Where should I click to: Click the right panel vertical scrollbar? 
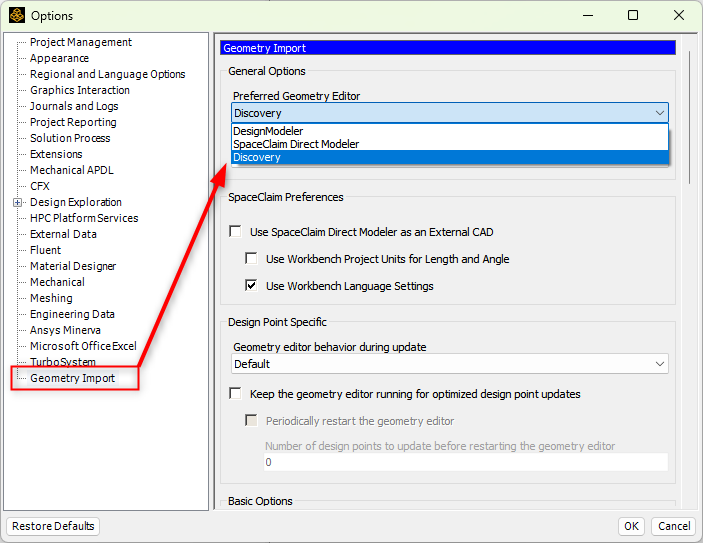click(690, 117)
